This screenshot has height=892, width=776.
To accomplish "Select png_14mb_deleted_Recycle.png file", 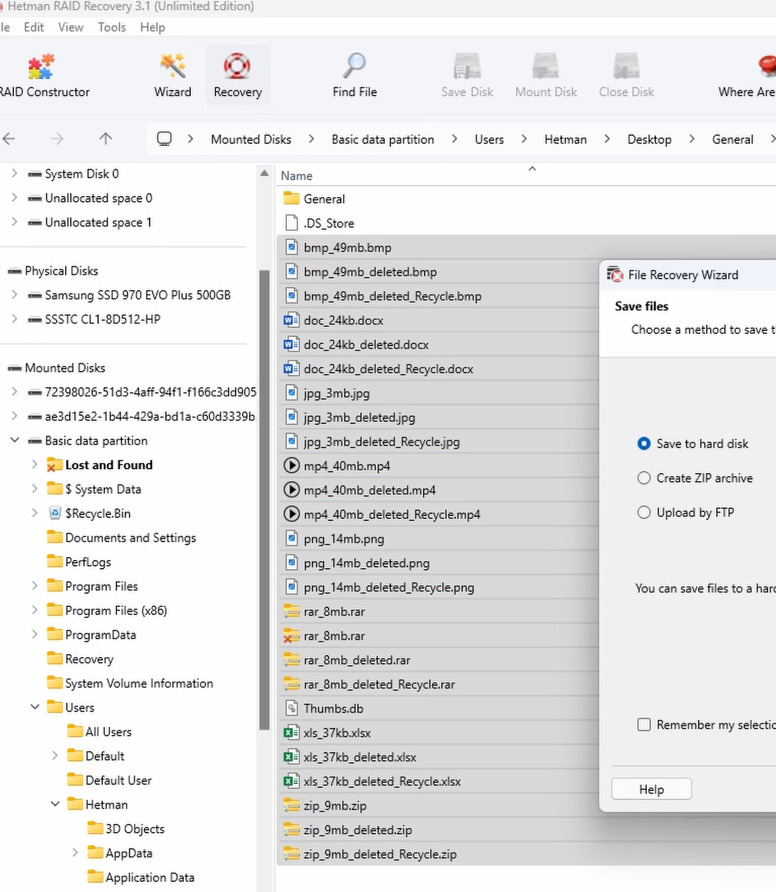I will click(379, 587).
